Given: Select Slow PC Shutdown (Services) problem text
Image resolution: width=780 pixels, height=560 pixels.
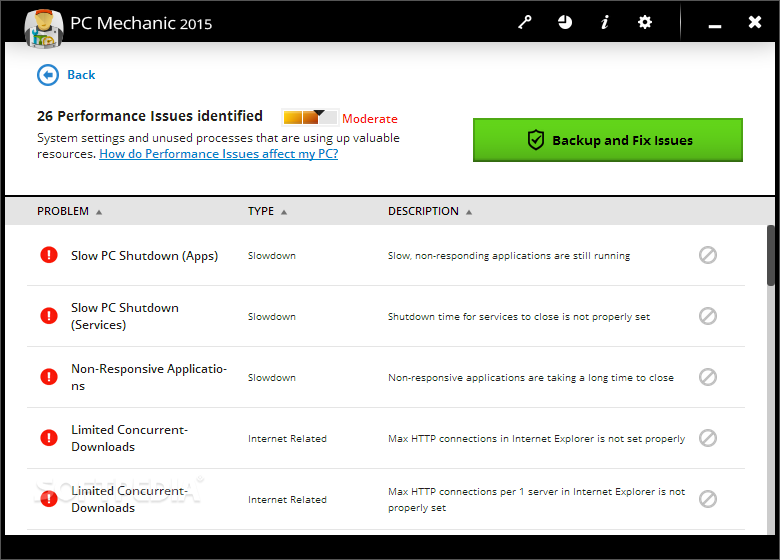Looking at the screenshot, I should click(x=125, y=316).
